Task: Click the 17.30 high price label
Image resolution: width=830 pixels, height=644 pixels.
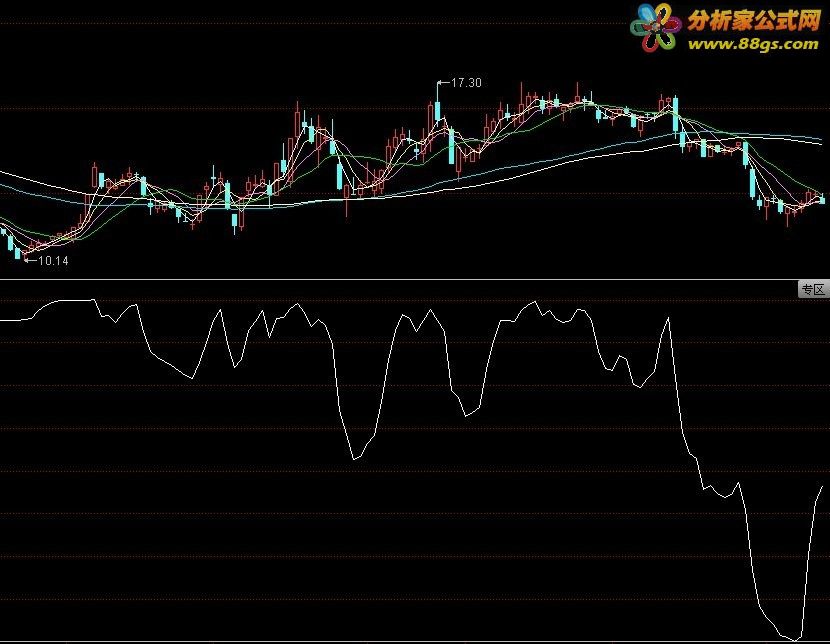Action: click(466, 83)
